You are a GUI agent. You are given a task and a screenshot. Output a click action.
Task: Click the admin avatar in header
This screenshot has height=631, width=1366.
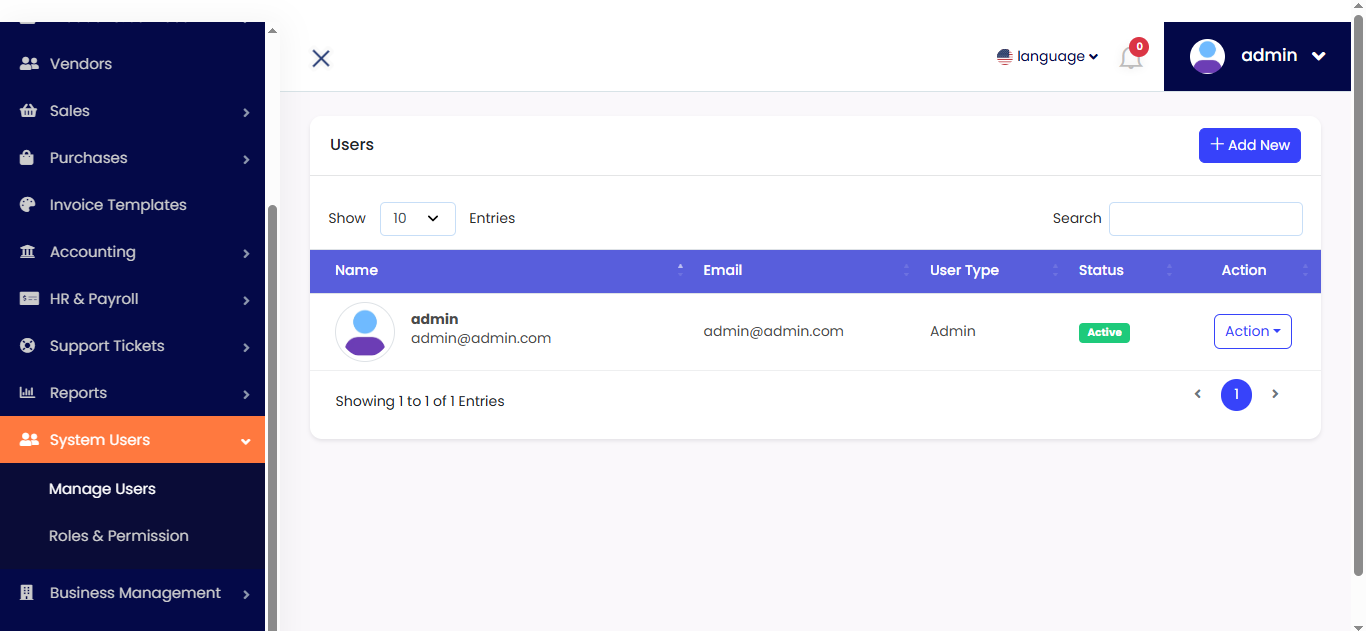pos(1207,56)
